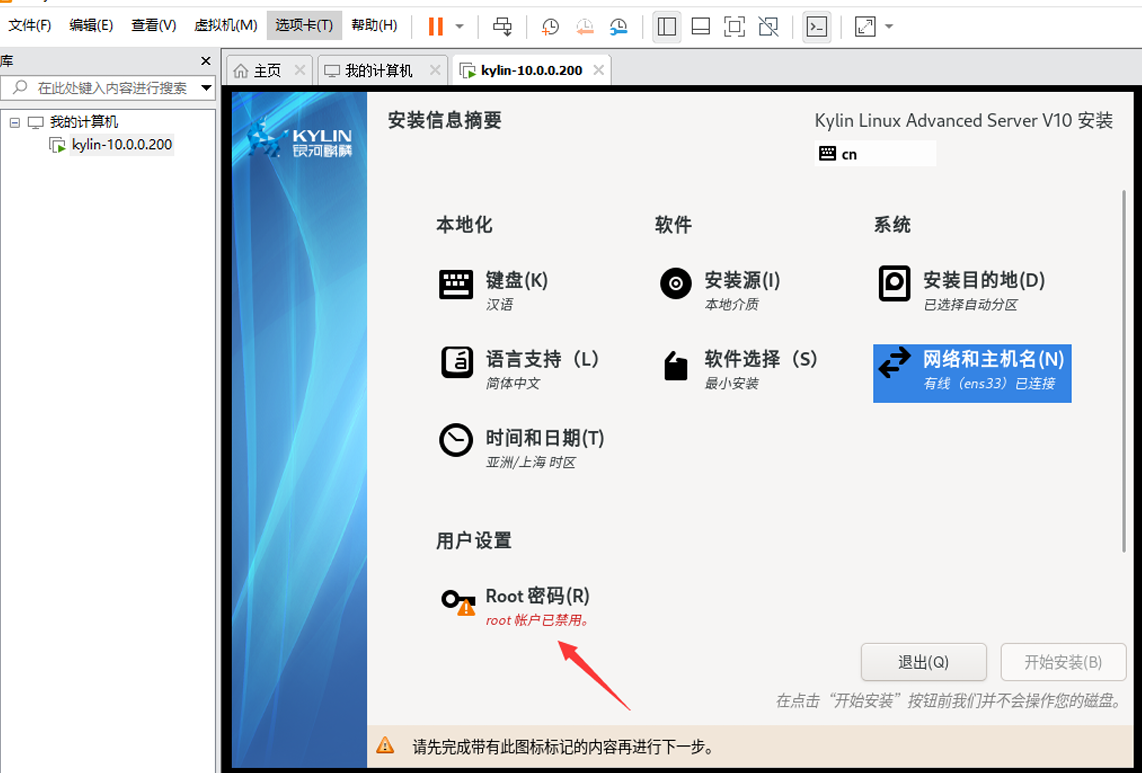Select 我的计算机 in the library tree

(x=84, y=122)
